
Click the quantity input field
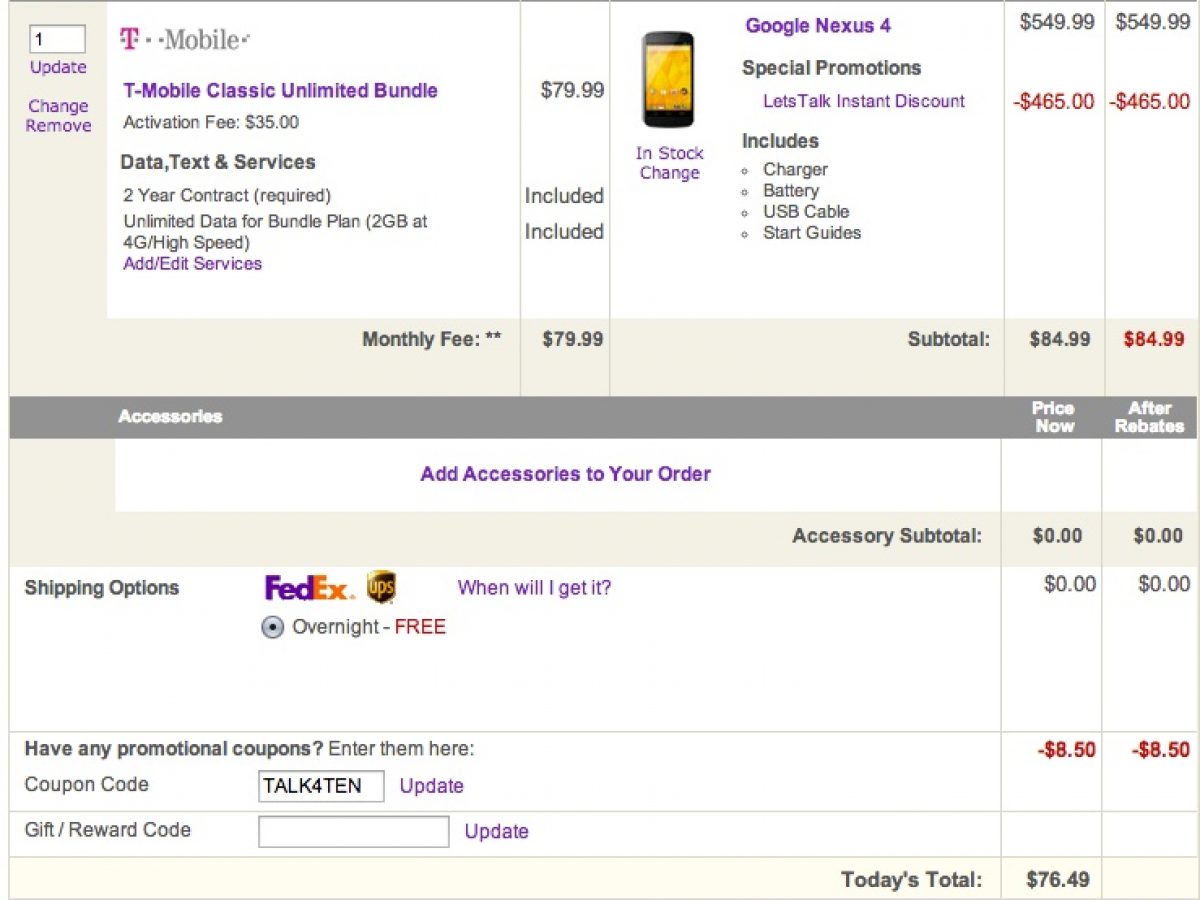[x=58, y=39]
